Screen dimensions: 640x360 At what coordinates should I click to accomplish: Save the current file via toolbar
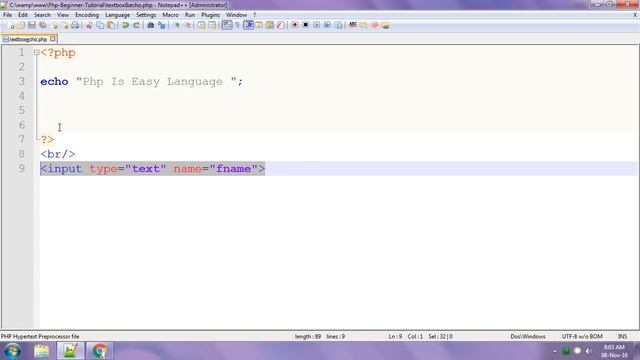click(31, 25)
